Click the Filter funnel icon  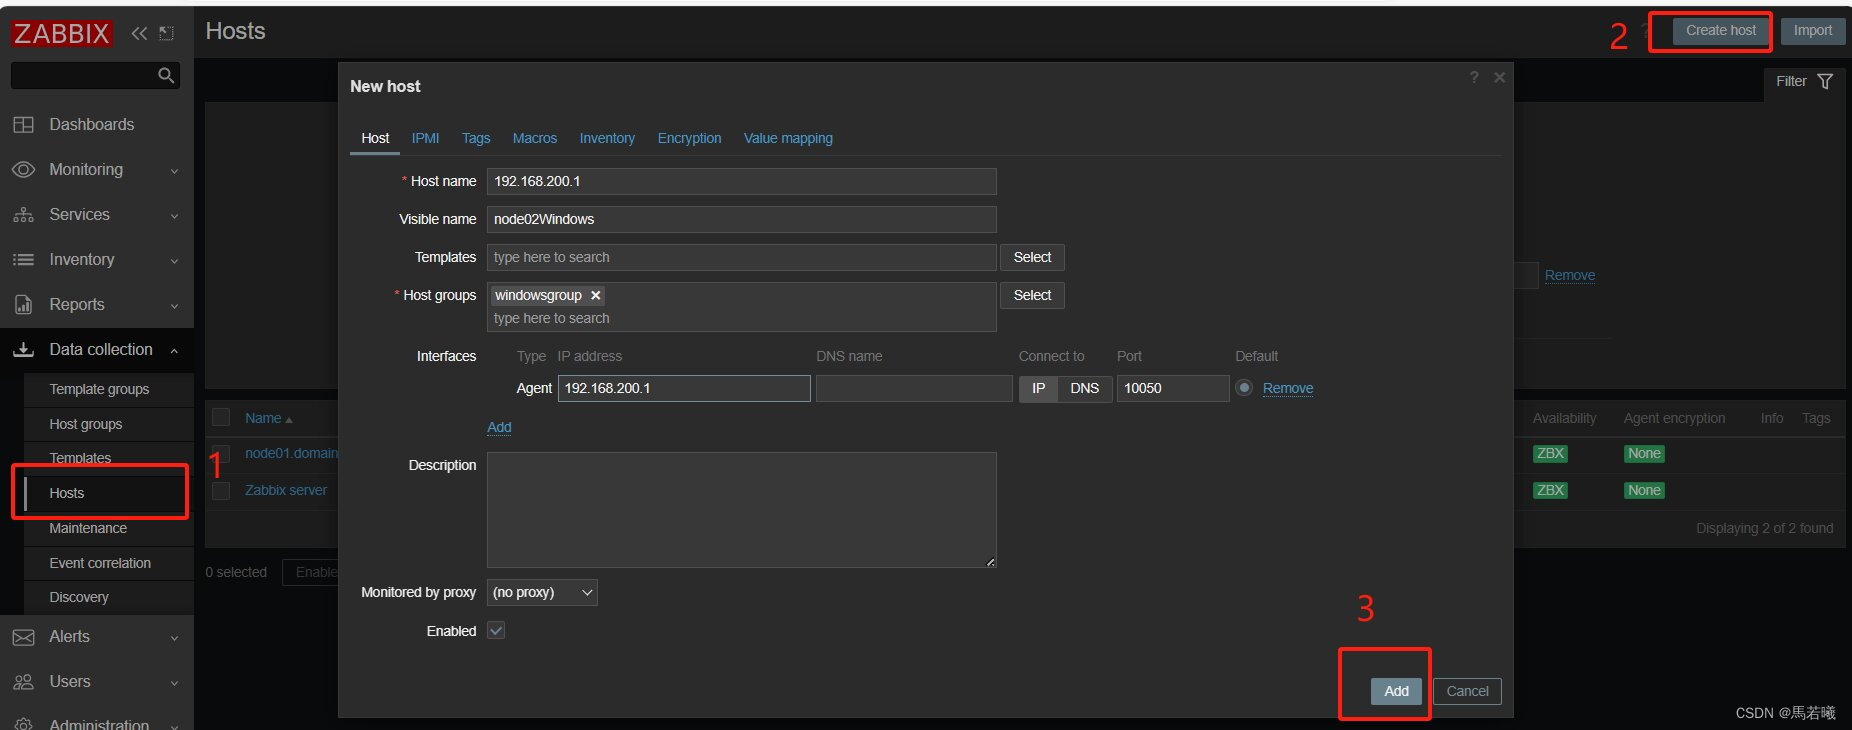pos(1825,81)
